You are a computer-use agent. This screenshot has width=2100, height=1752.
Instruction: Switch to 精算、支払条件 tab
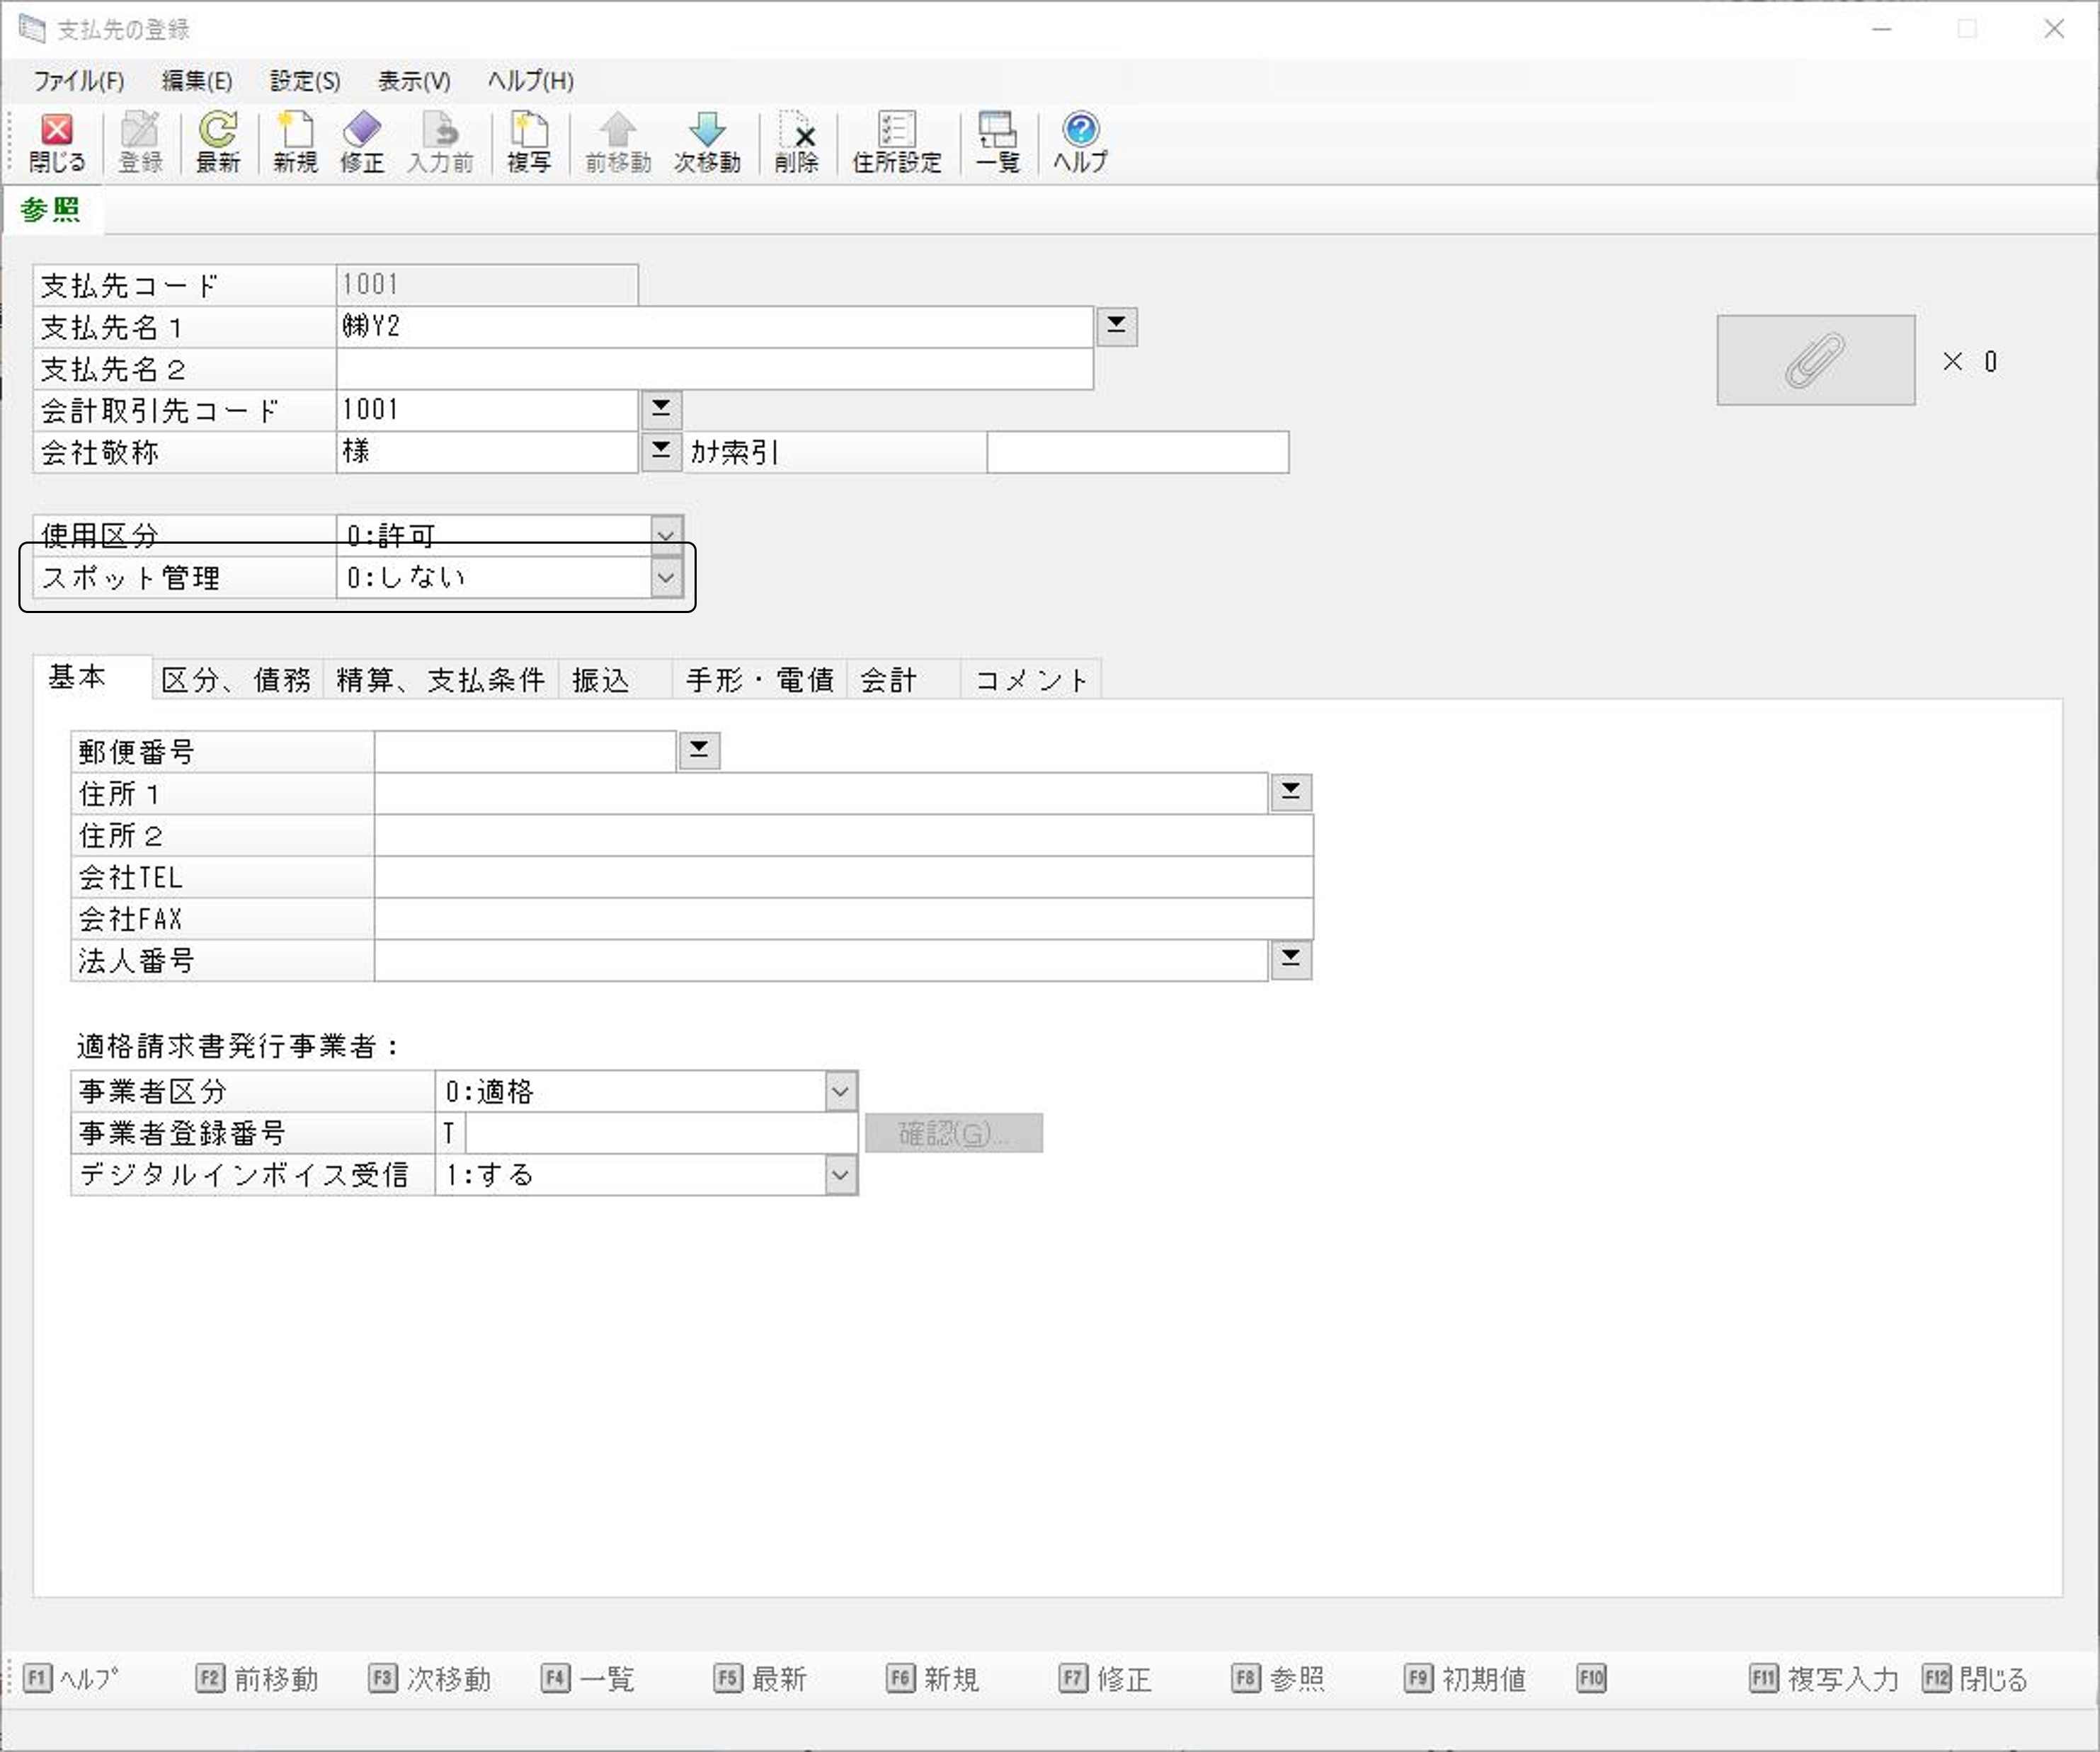pyautogui.click(x=440, y=680)
